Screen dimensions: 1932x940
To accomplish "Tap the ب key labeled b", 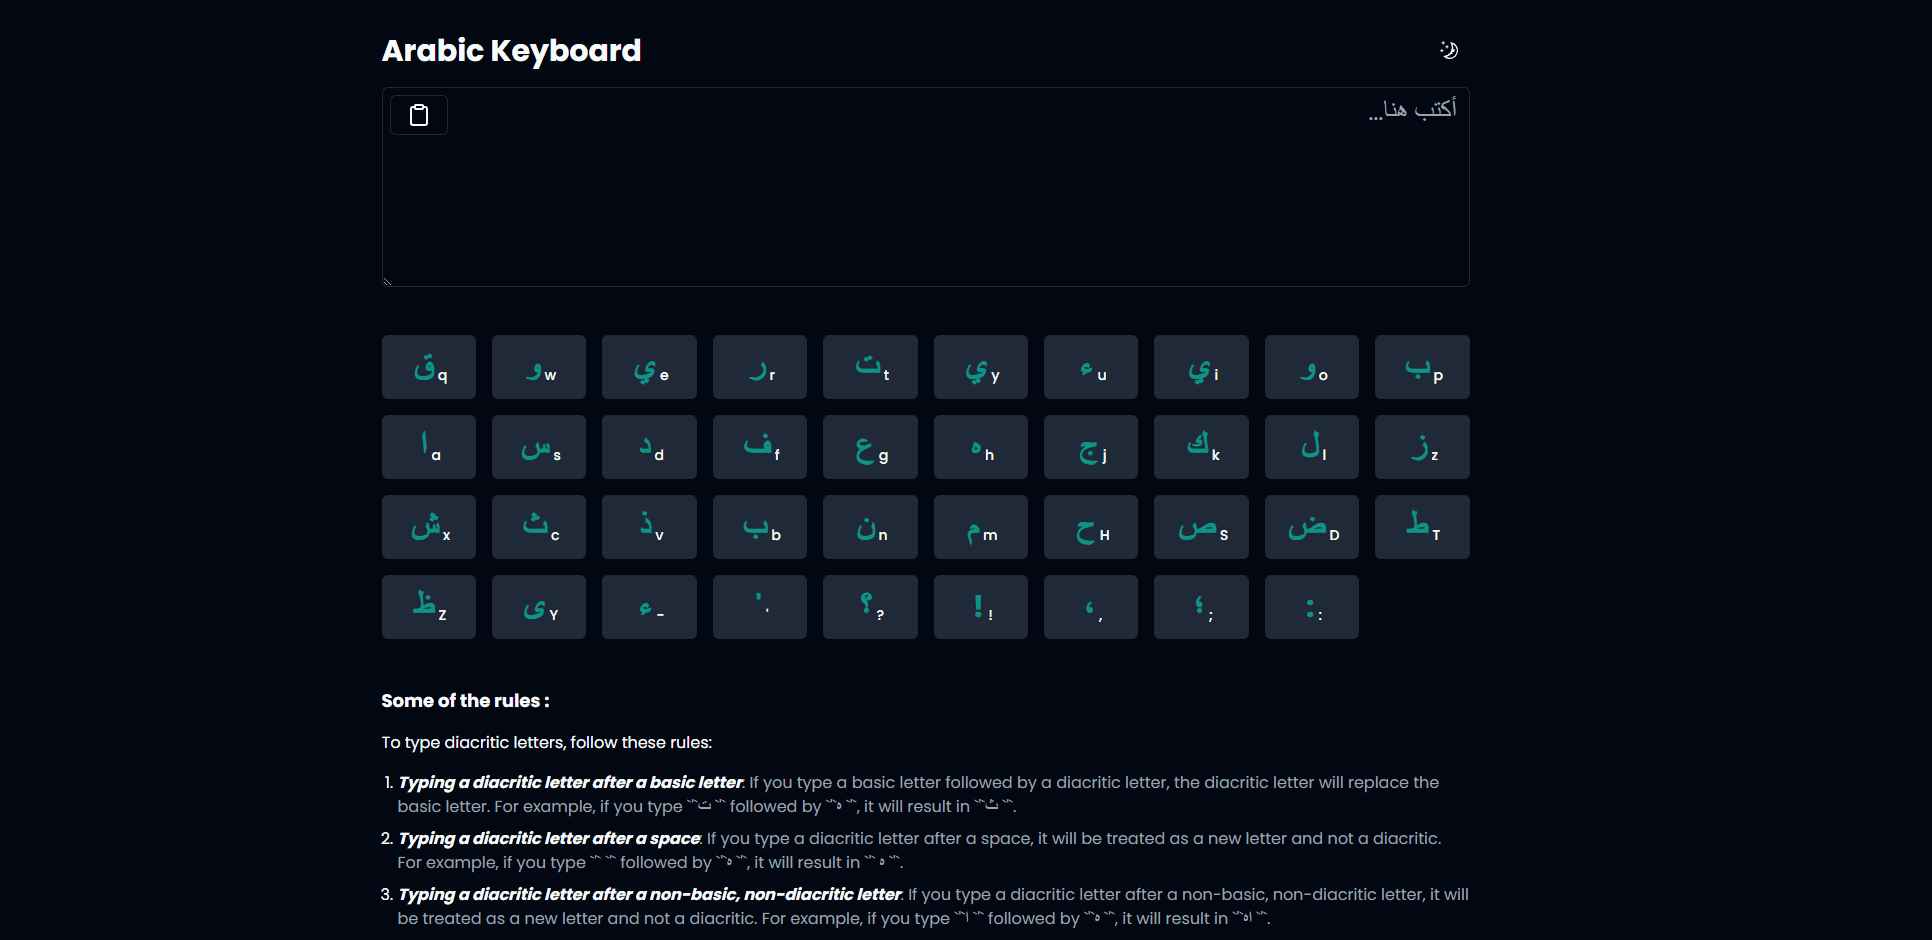I will (x=760, y=527).
